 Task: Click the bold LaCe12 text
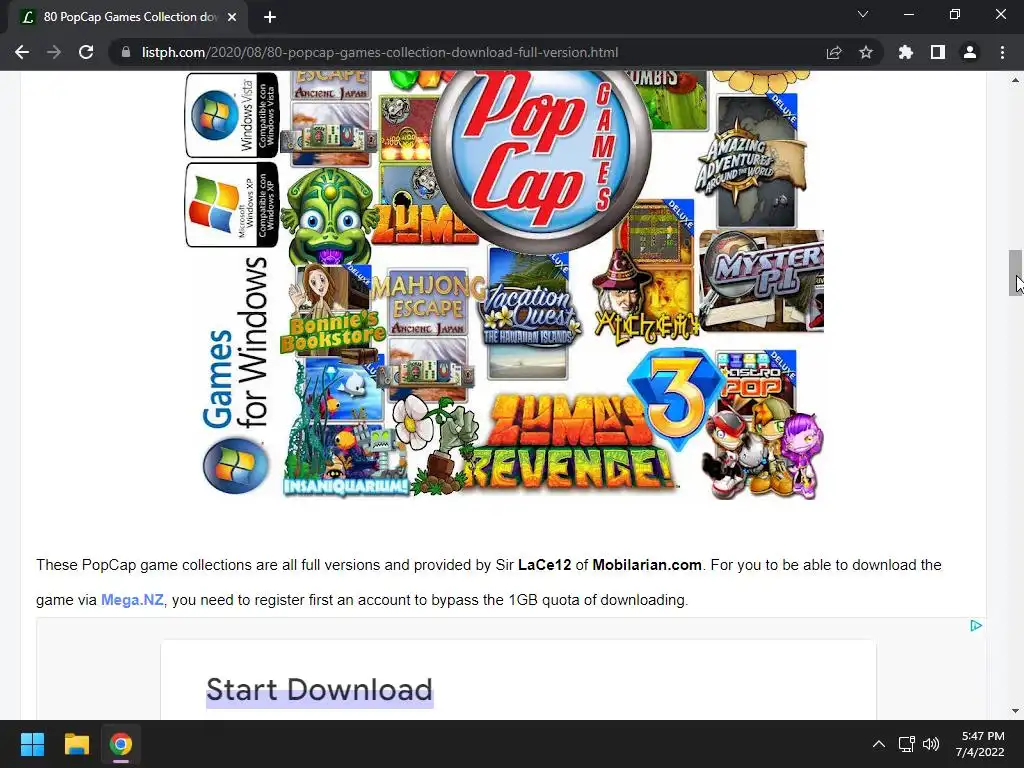click(x=545, y=565)
